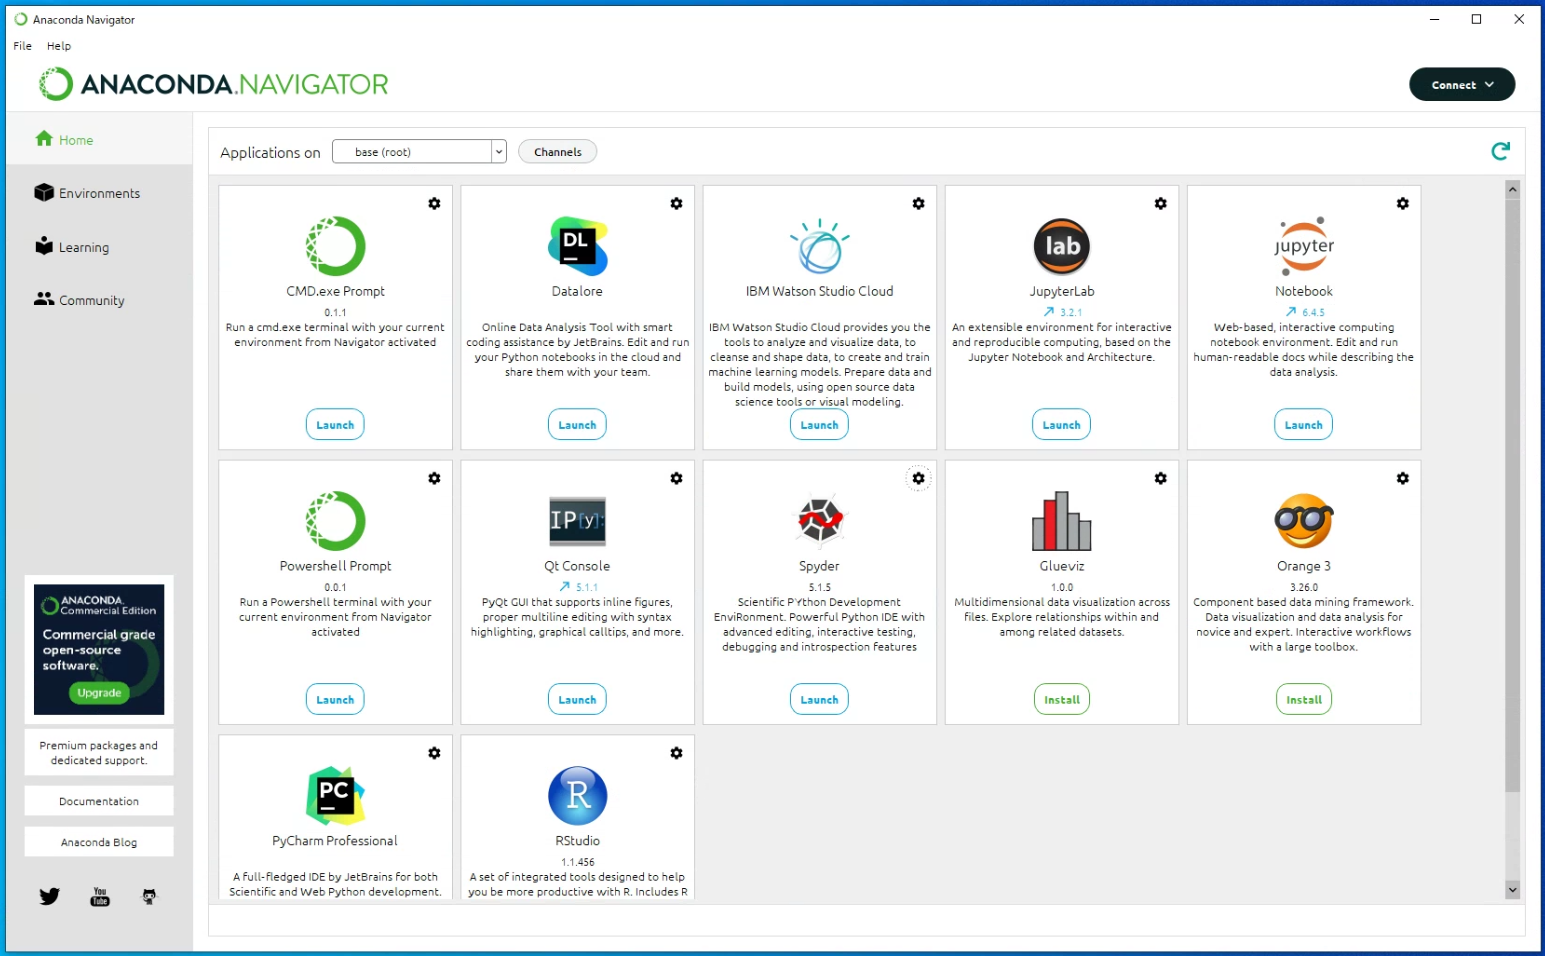Launch Qt Console
This screenshot has height=956, width=1545.
coord(577,700)
